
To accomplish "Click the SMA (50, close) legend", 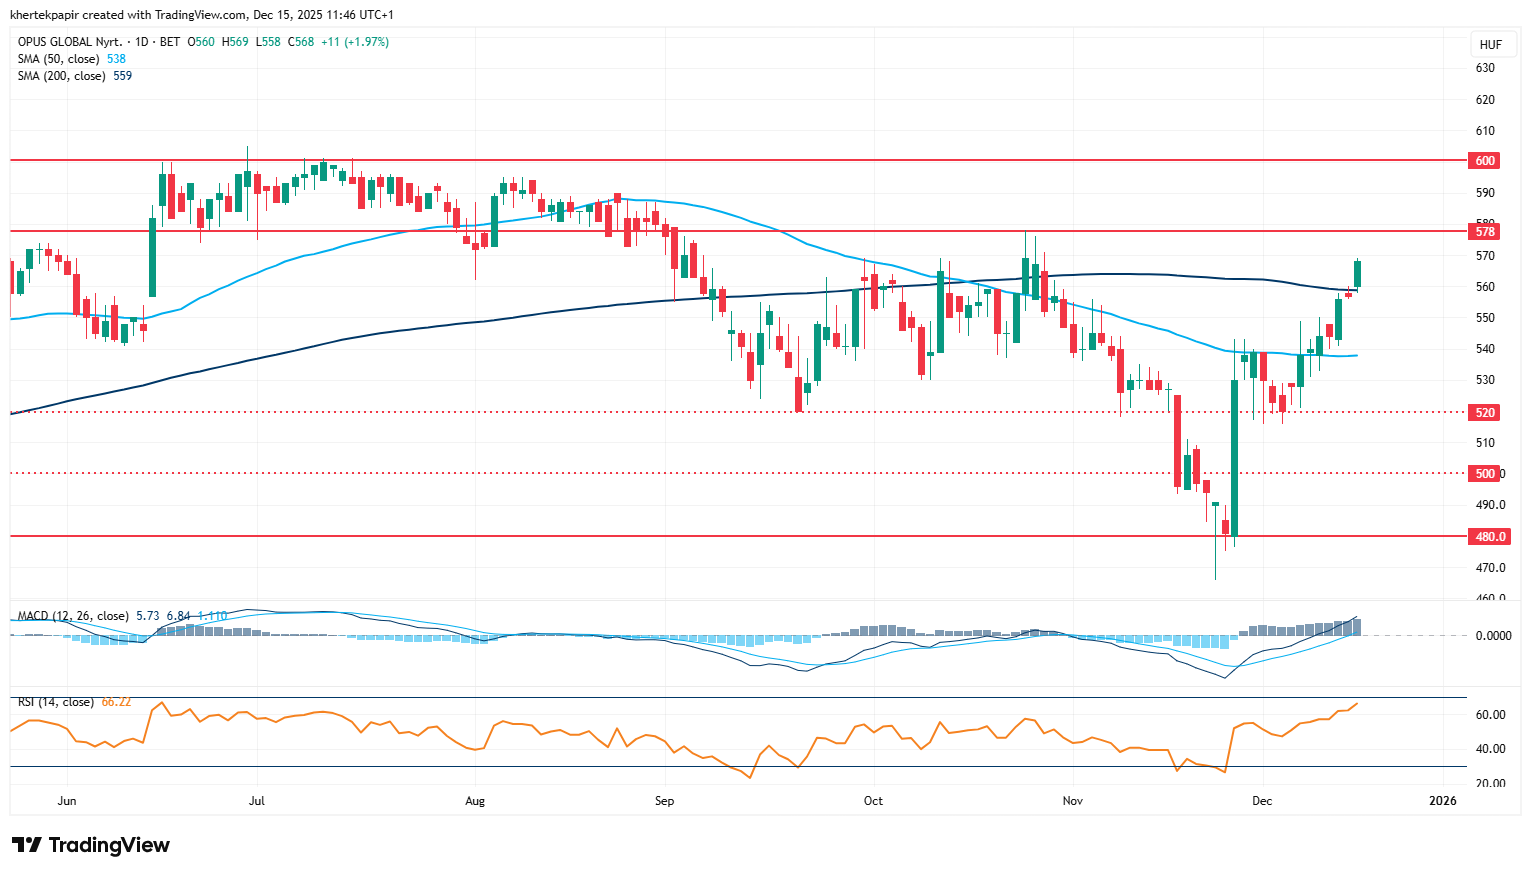I will [x=59, y=59].
